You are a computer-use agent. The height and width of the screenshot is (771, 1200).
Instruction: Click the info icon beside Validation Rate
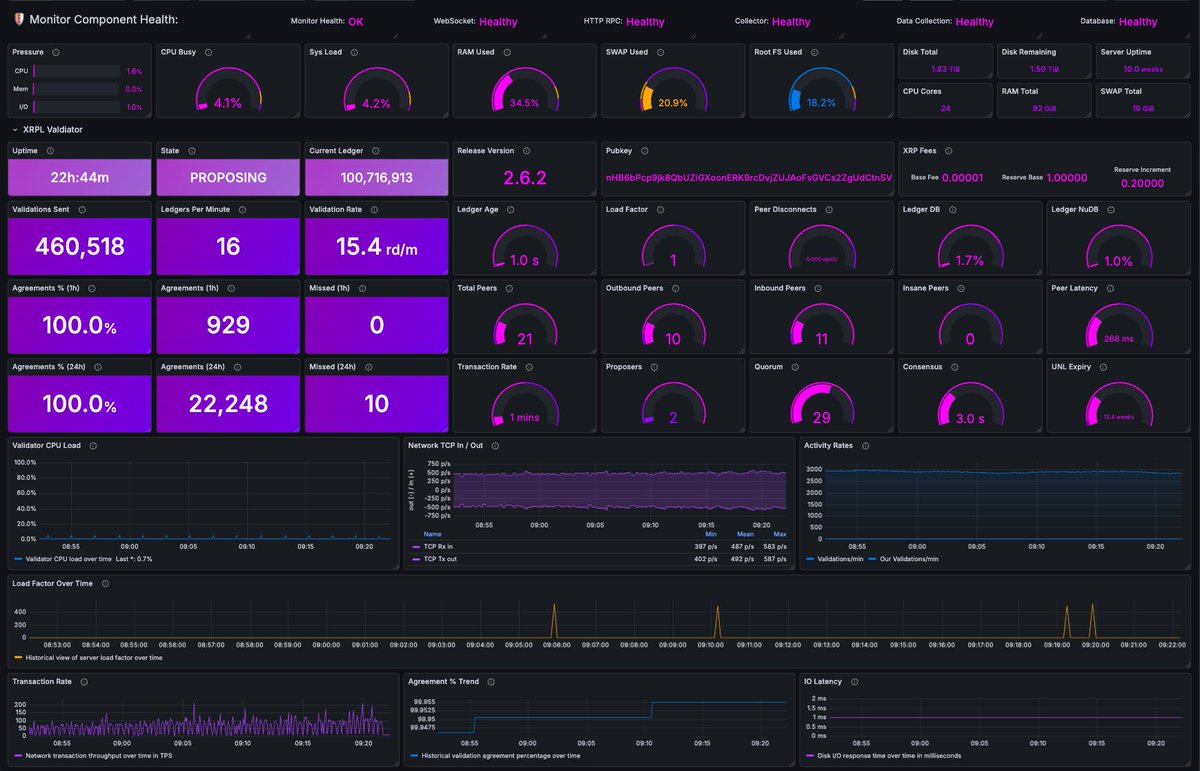[375, 209]
